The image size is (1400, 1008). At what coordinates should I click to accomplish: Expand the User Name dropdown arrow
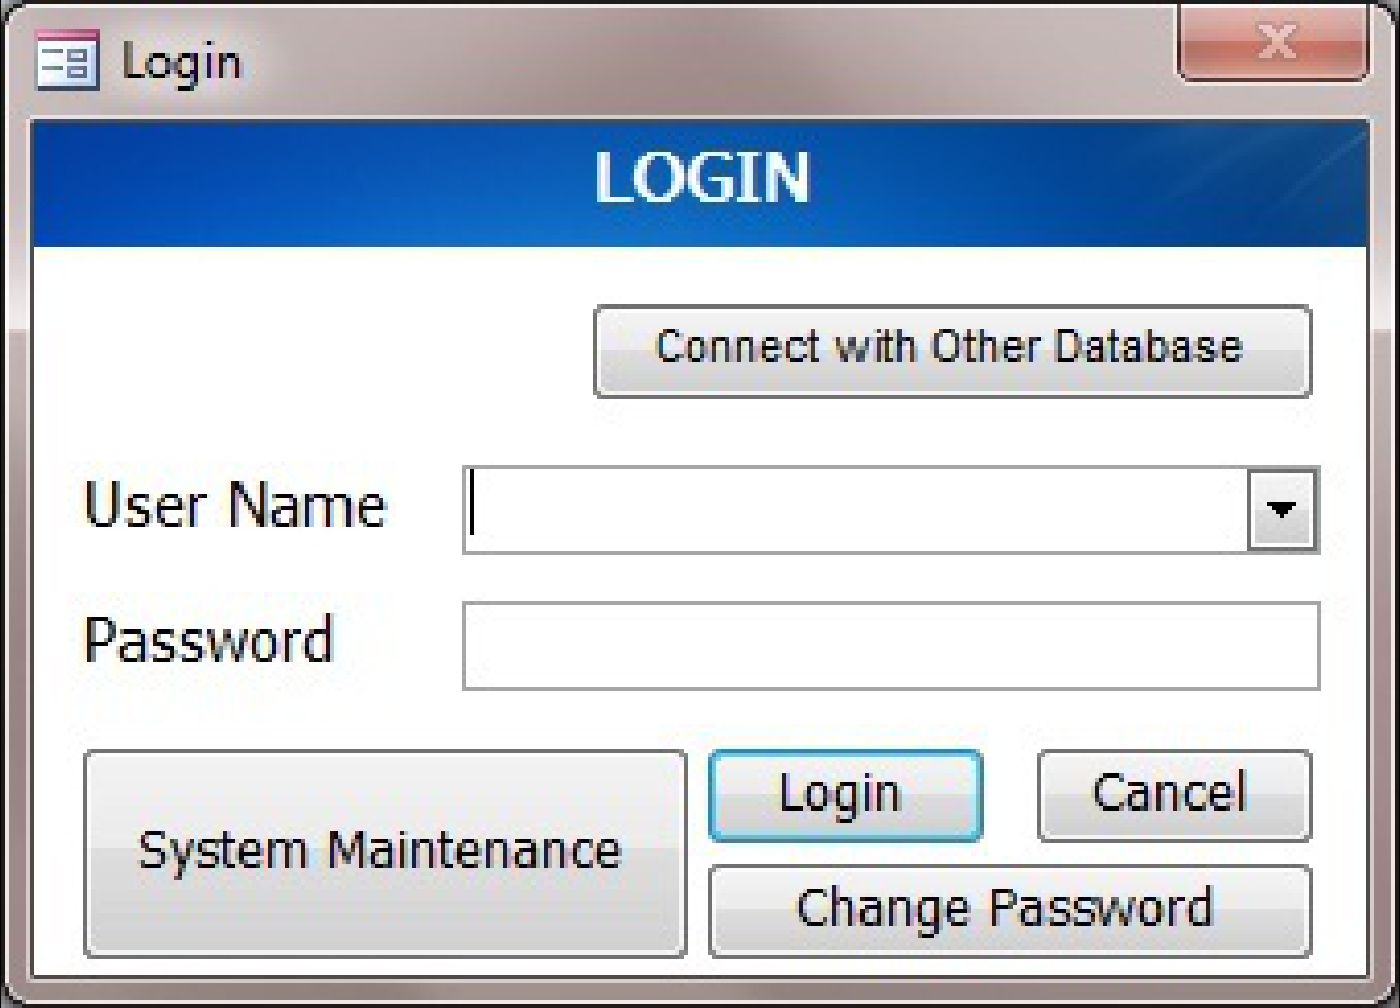coord(1282,510)
